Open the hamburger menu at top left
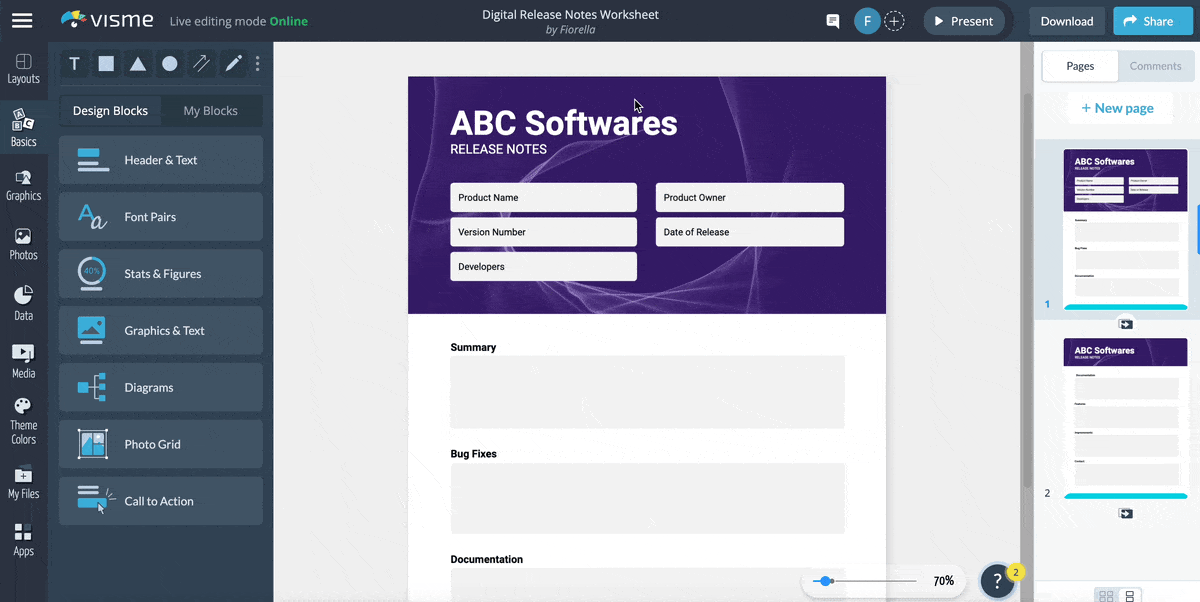This screenshot has height=602, width=1200. 22,20
